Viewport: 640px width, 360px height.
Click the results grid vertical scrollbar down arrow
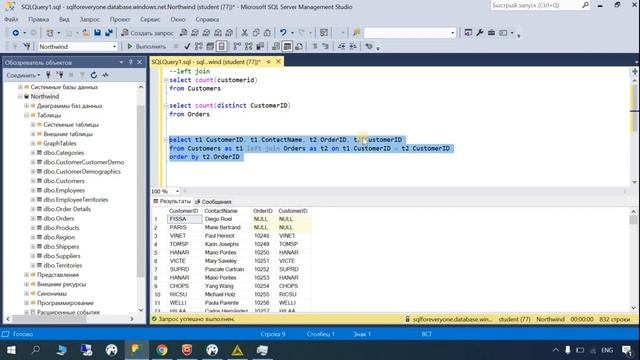click(633, 308)
